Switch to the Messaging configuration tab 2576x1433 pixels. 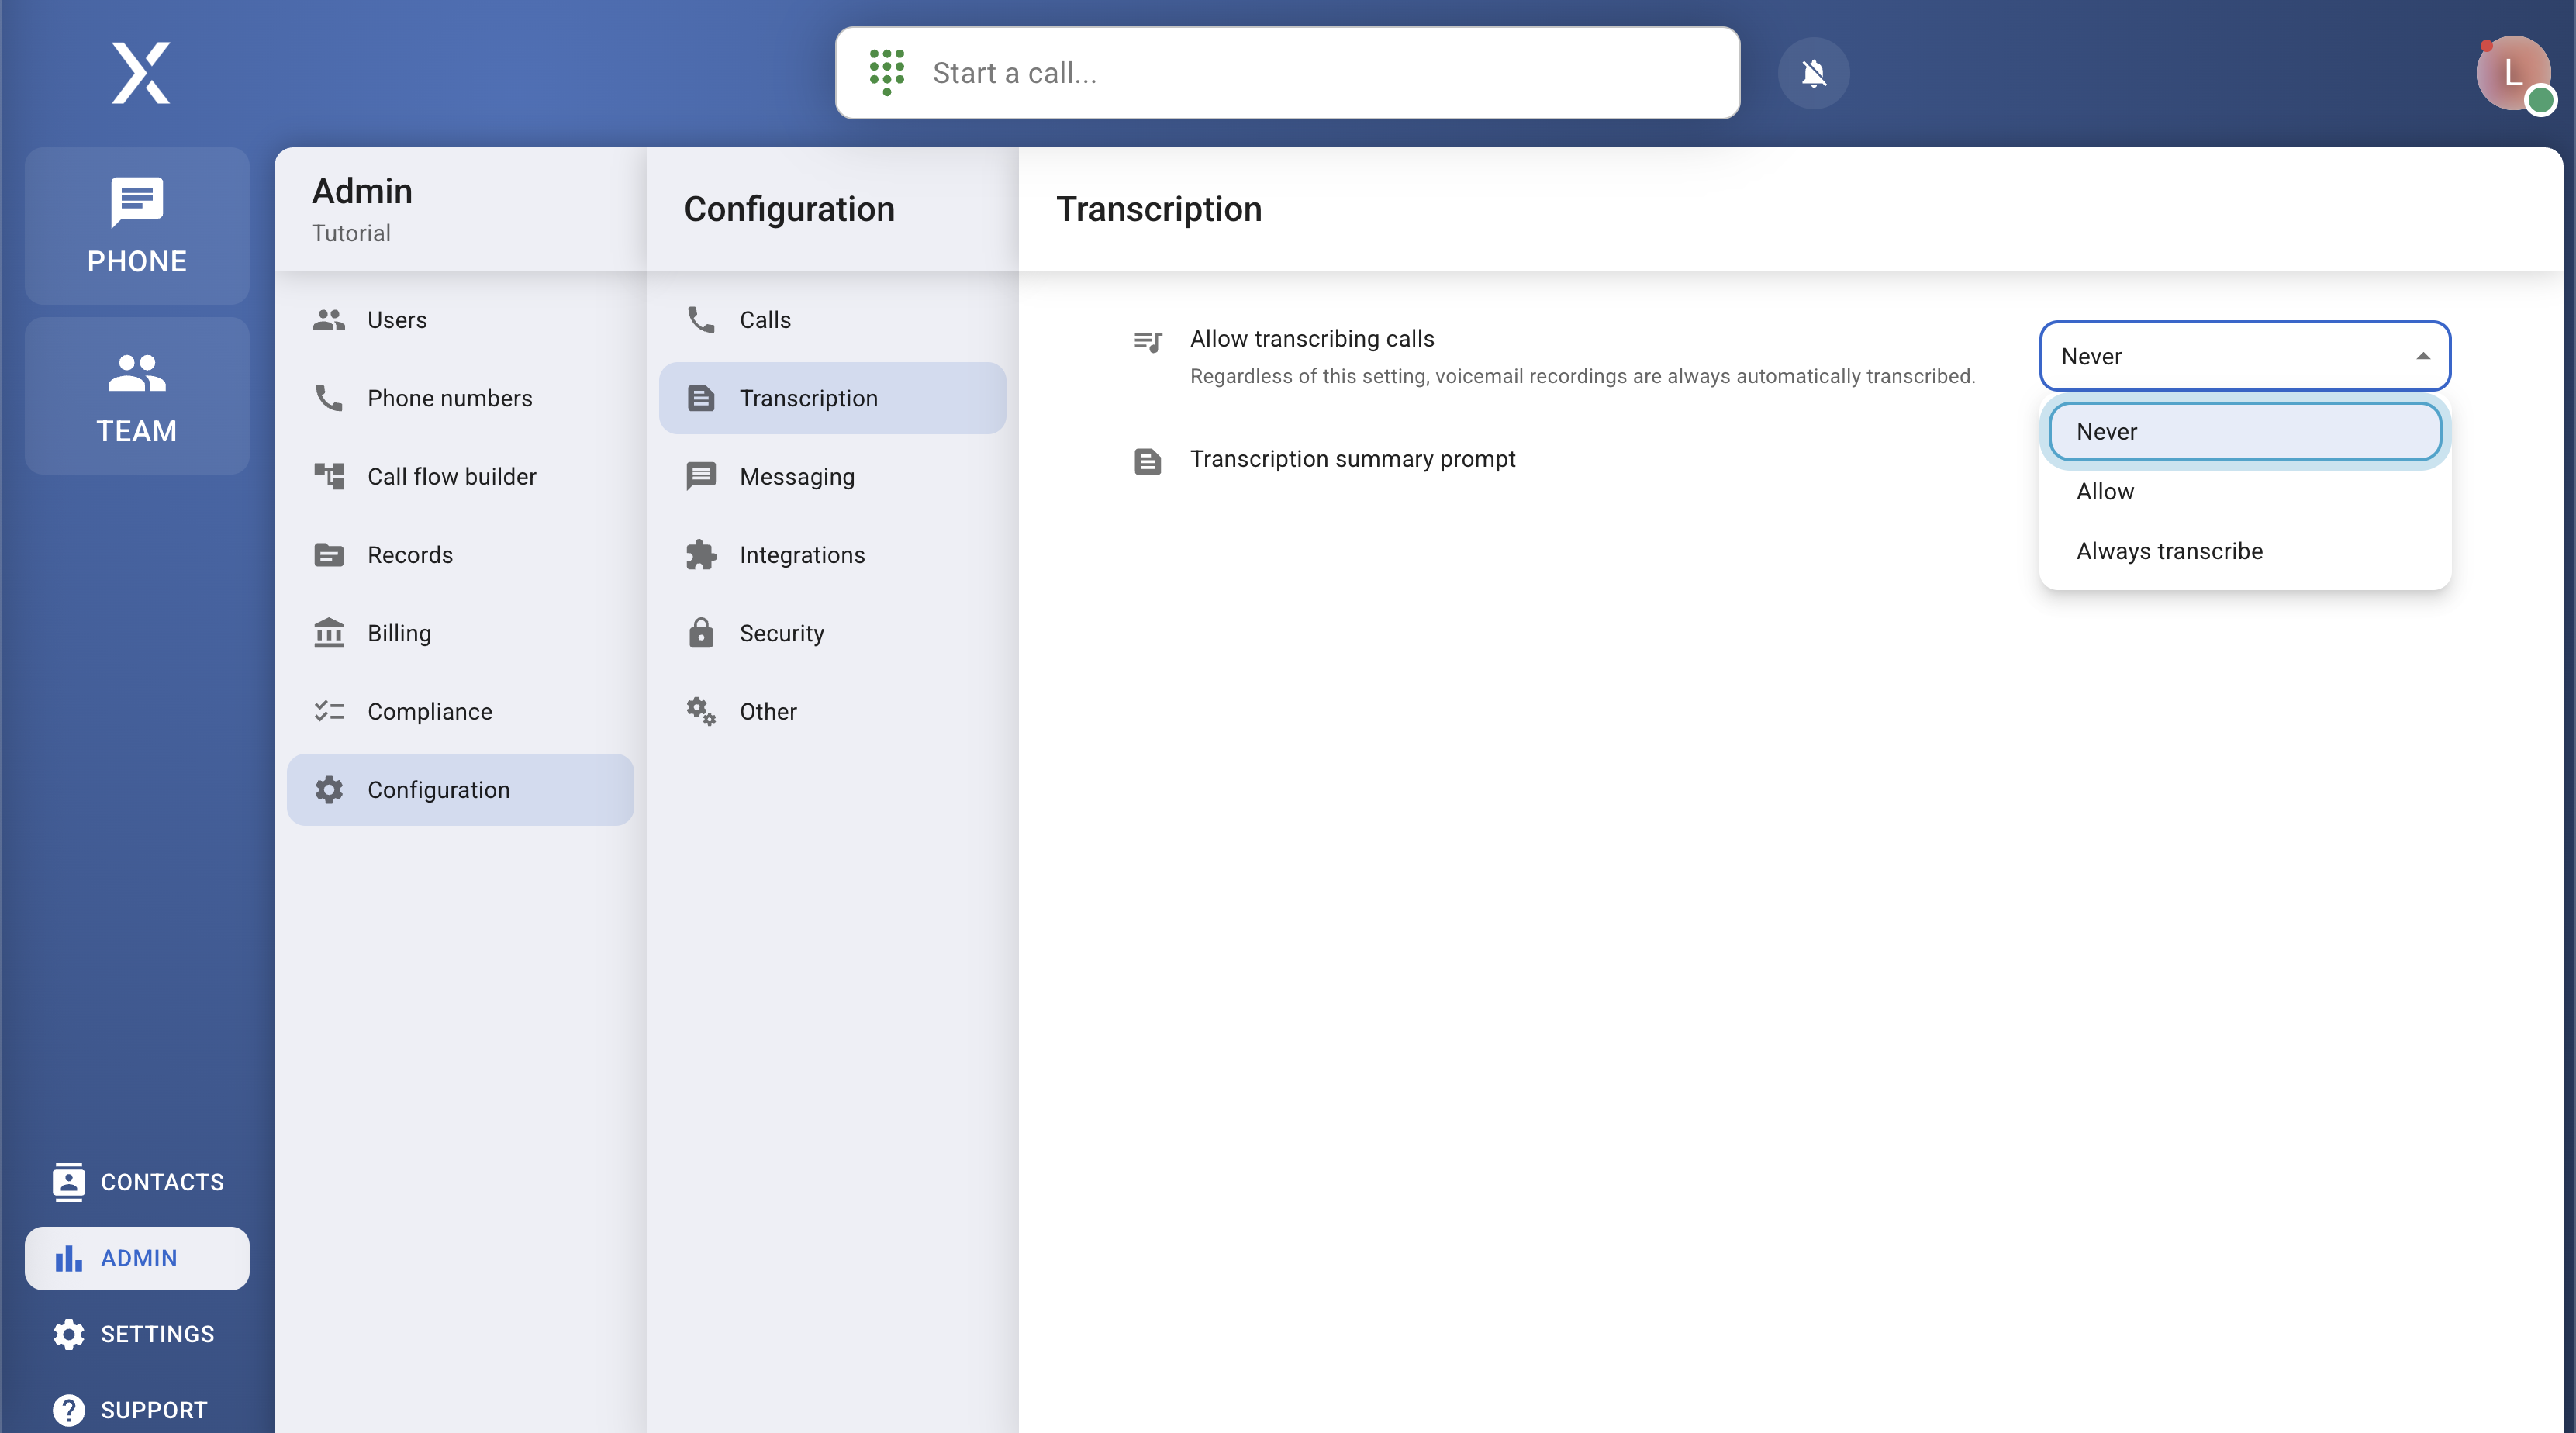(x=796, y=476)
